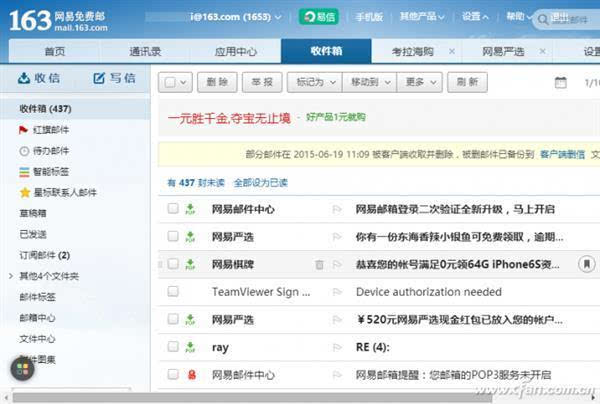Open 订阅邮件 (2) folder
This screenshot has width=600, height=404.
pos(45,255)
